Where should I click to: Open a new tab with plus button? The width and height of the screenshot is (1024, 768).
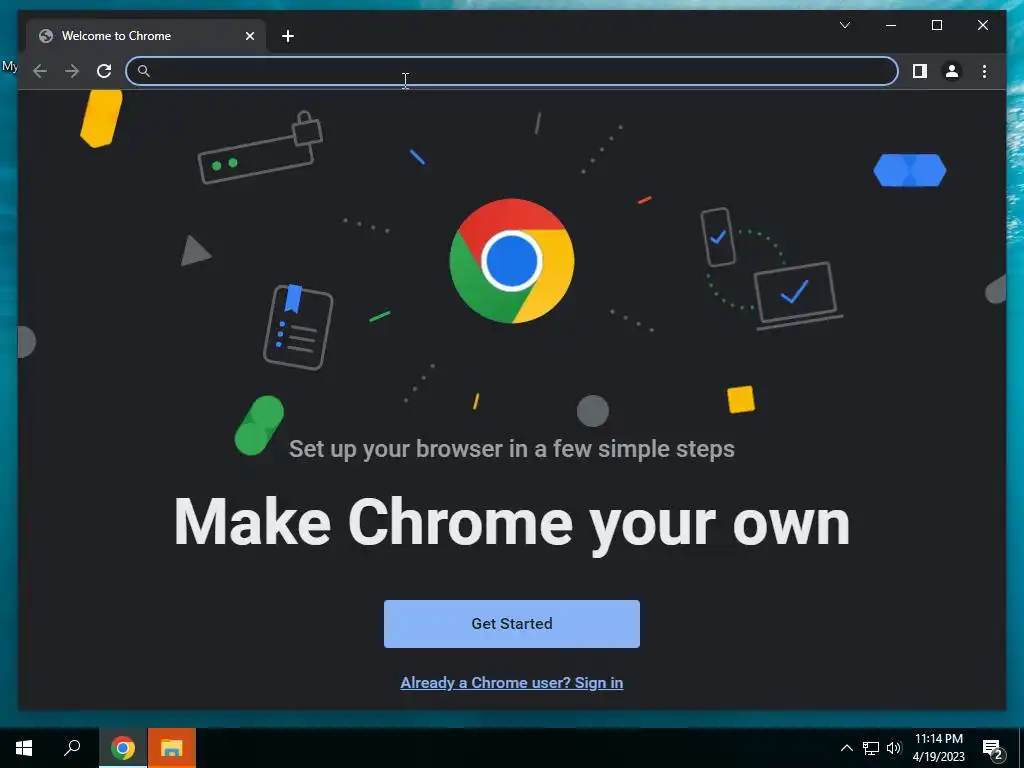tap(288, 36)
